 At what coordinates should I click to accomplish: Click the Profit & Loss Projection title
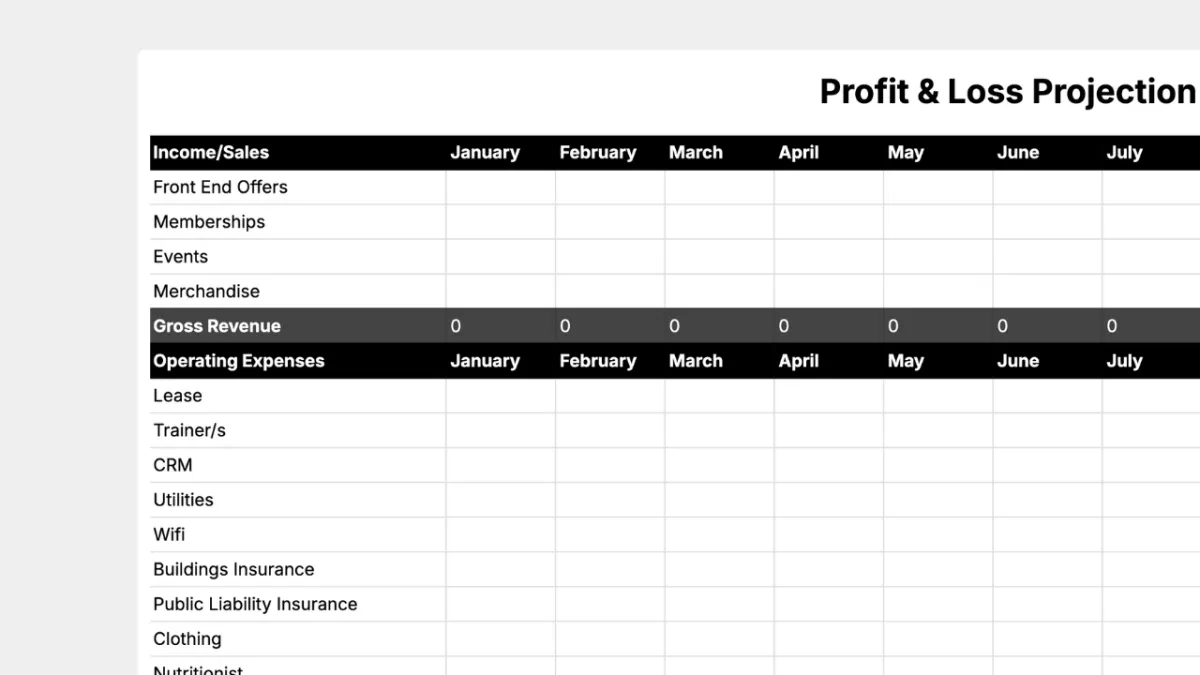click(x=1008, y=92)
